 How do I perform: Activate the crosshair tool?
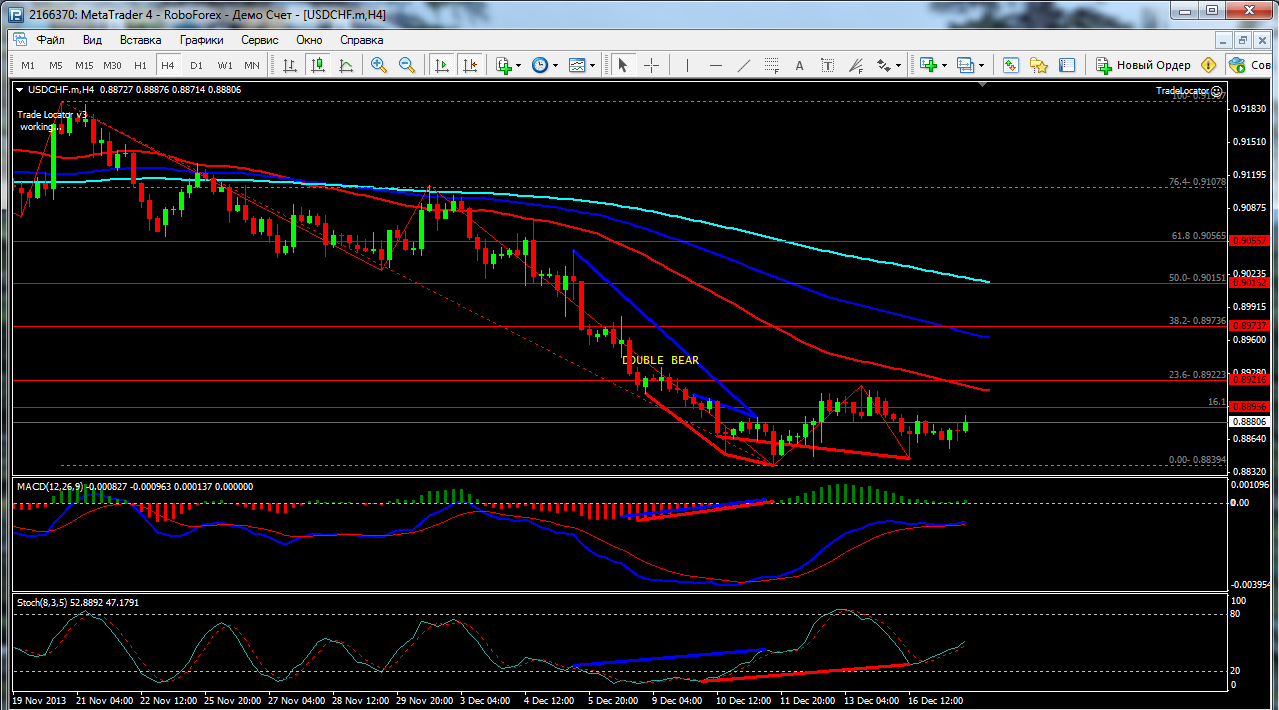click(x=651, y=65)
